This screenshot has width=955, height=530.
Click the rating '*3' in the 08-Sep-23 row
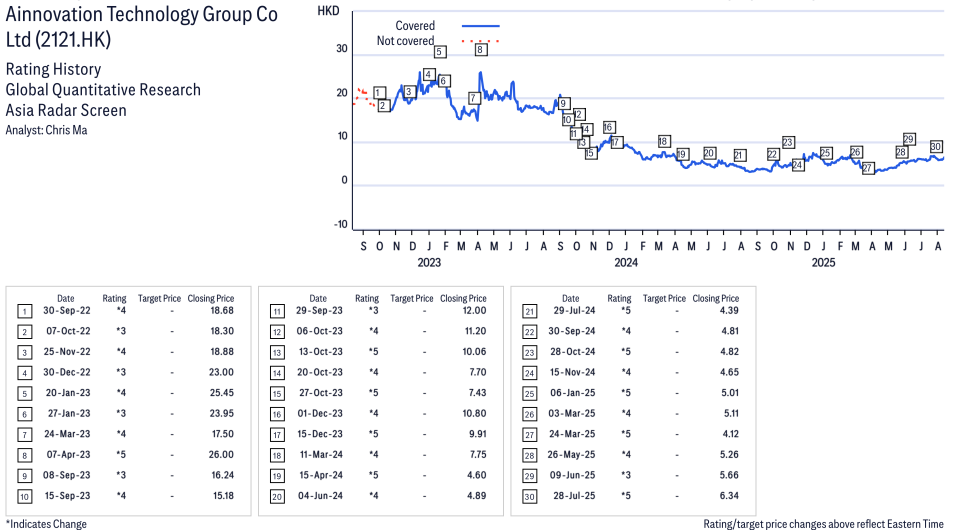pyautogui.click(x=121, y=475)
